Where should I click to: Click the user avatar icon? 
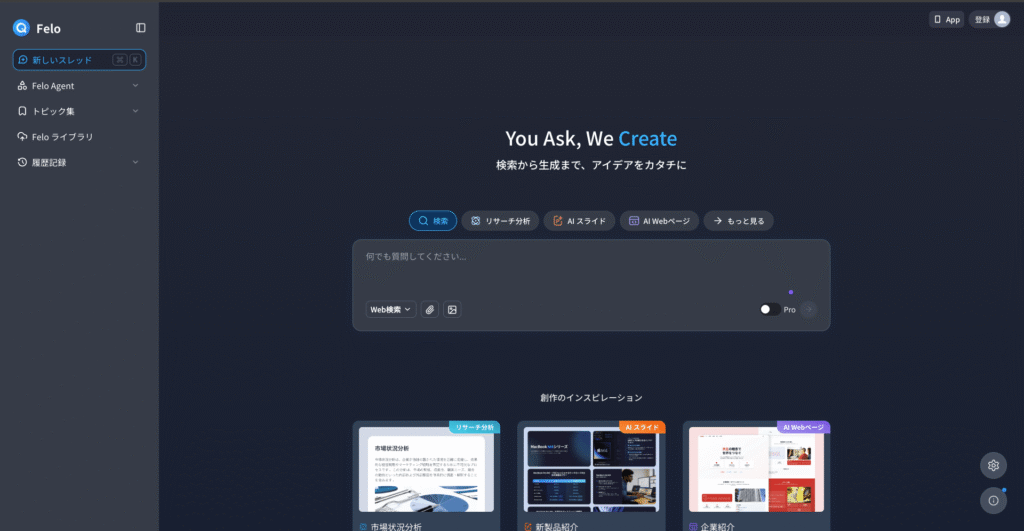click(x=1001, y=19)
